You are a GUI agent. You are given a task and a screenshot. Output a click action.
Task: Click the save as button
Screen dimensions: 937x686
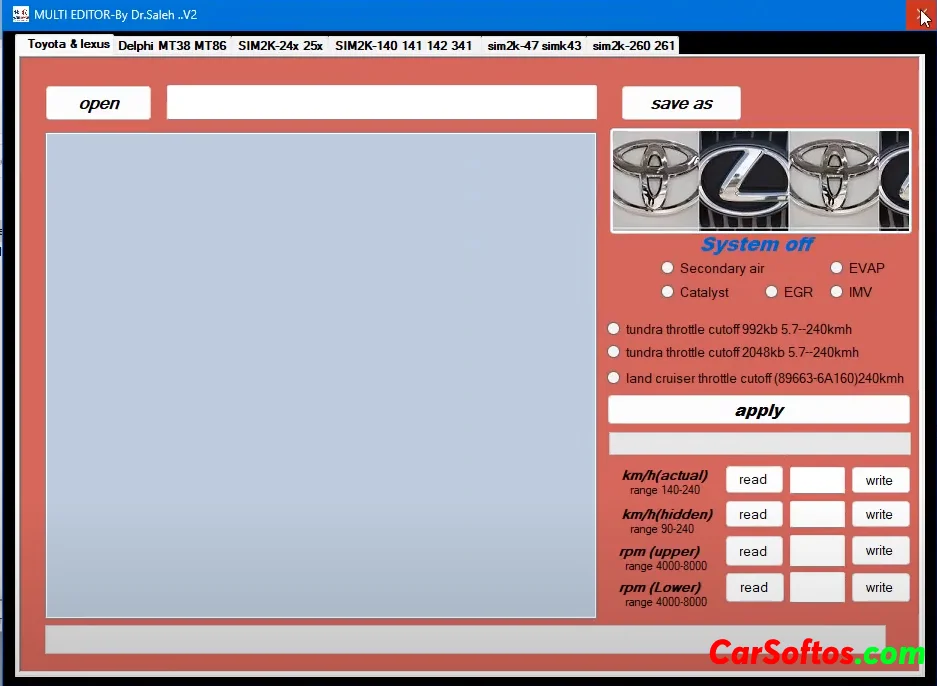[681, 103]
